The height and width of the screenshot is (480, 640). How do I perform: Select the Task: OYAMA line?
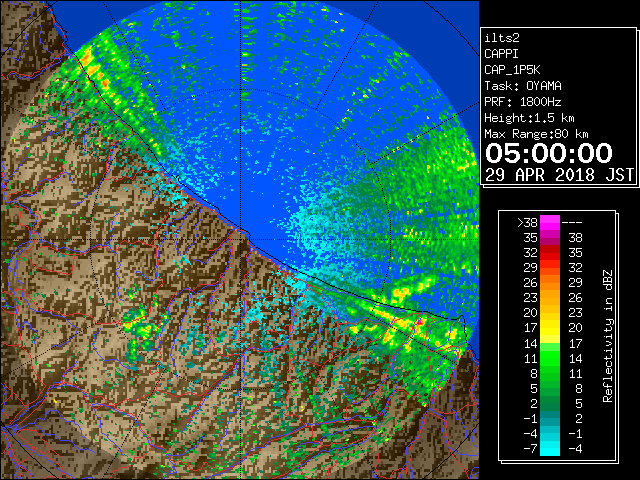coord(523,86)
